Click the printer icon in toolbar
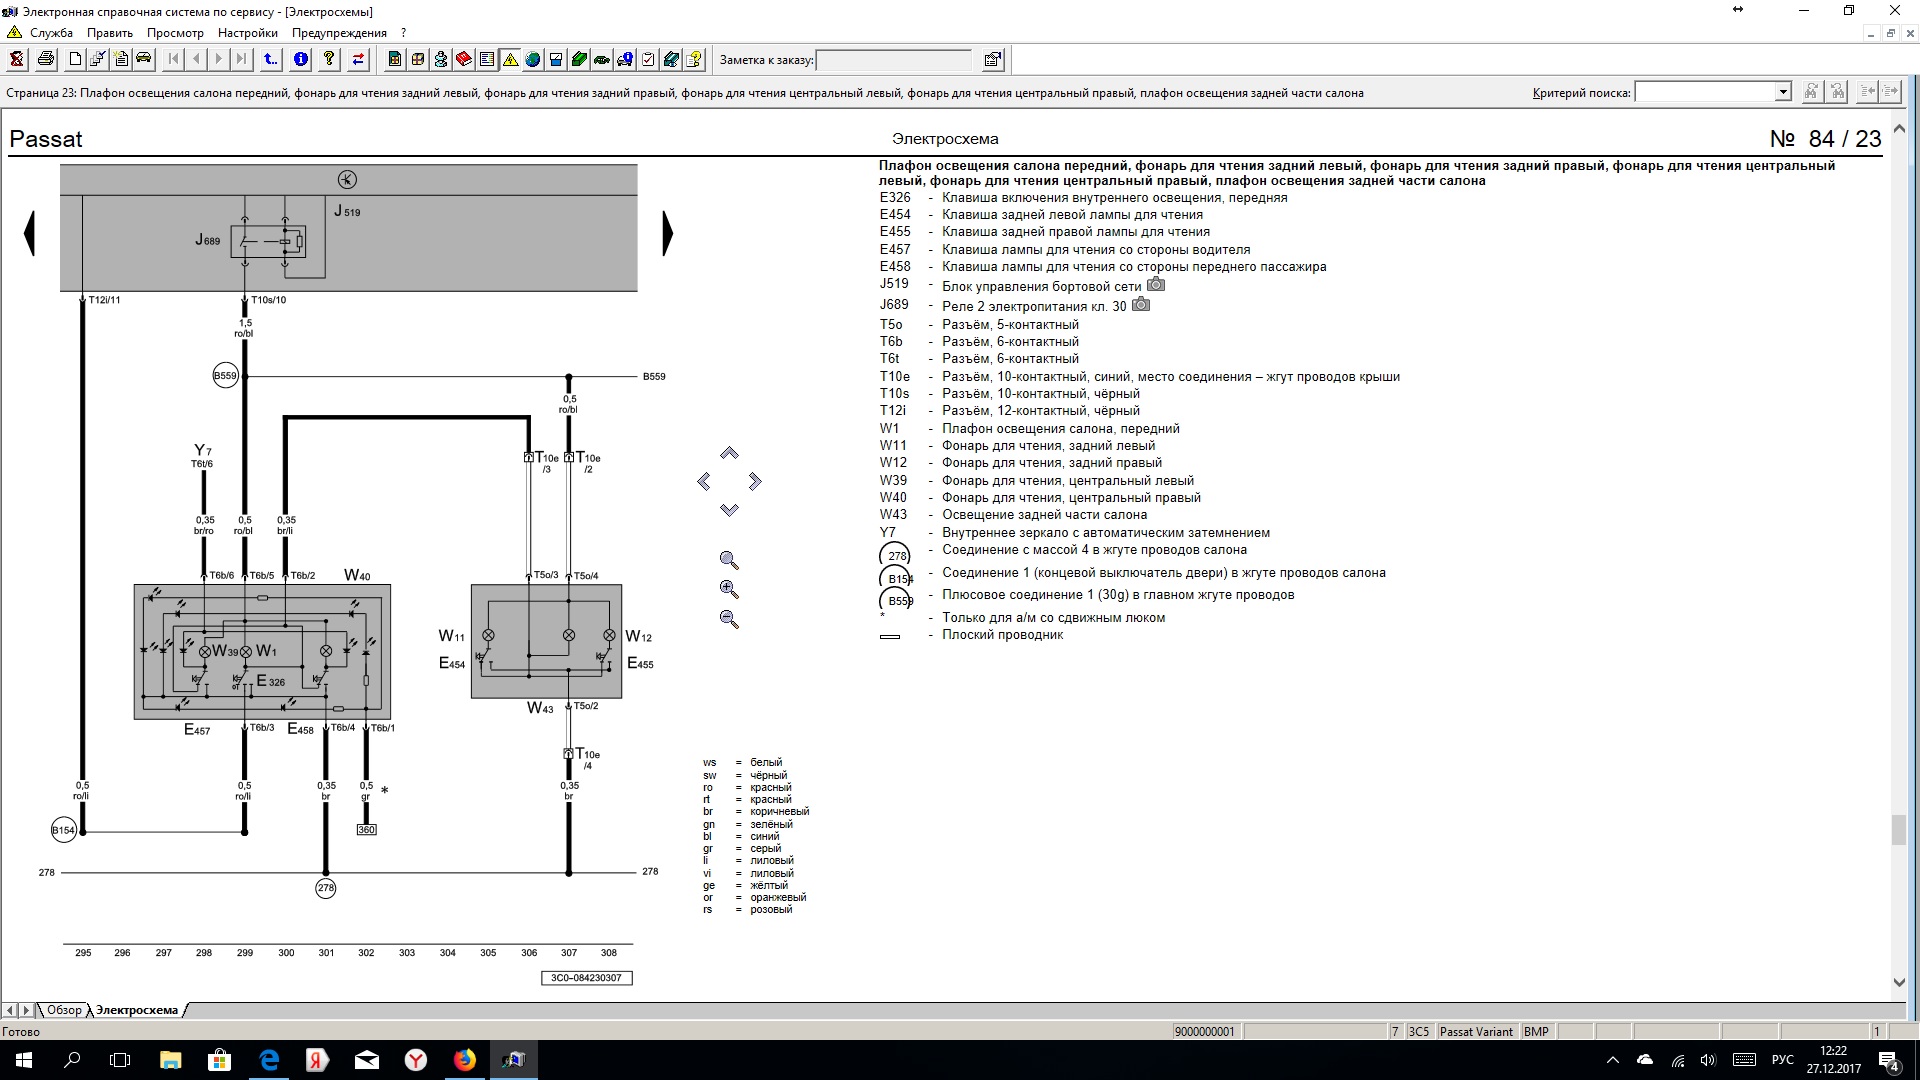Screen dimensions: 1920x1080 pyautogui.click(x=45, y=60)
